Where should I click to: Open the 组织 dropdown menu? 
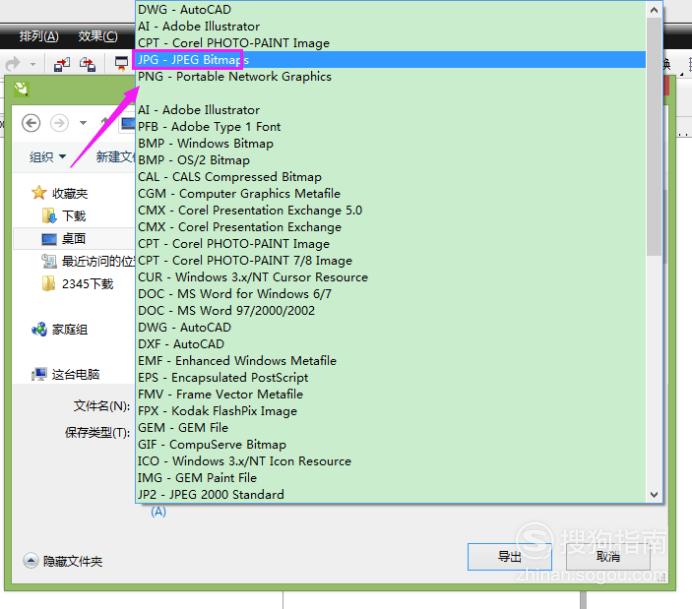point(48,157)
